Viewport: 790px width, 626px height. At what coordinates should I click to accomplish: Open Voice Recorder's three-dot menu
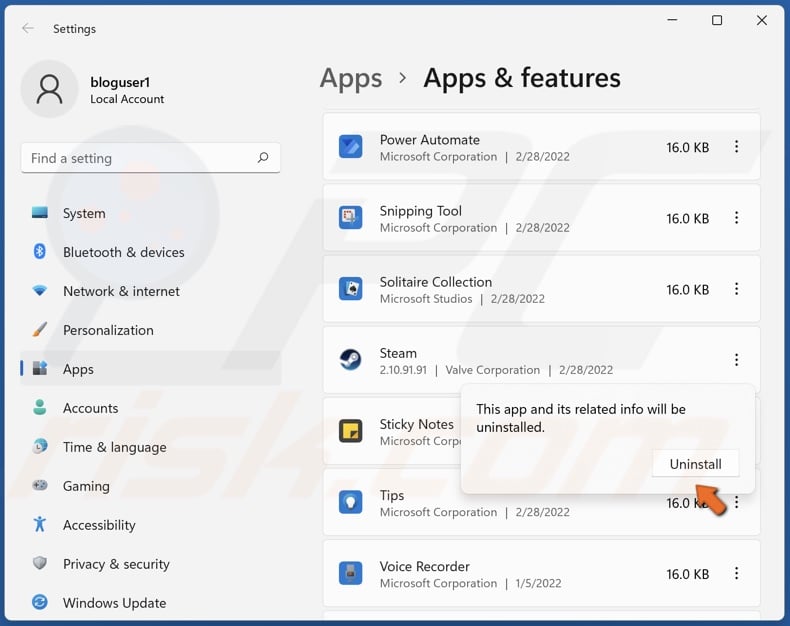click(x=736, y=574)
